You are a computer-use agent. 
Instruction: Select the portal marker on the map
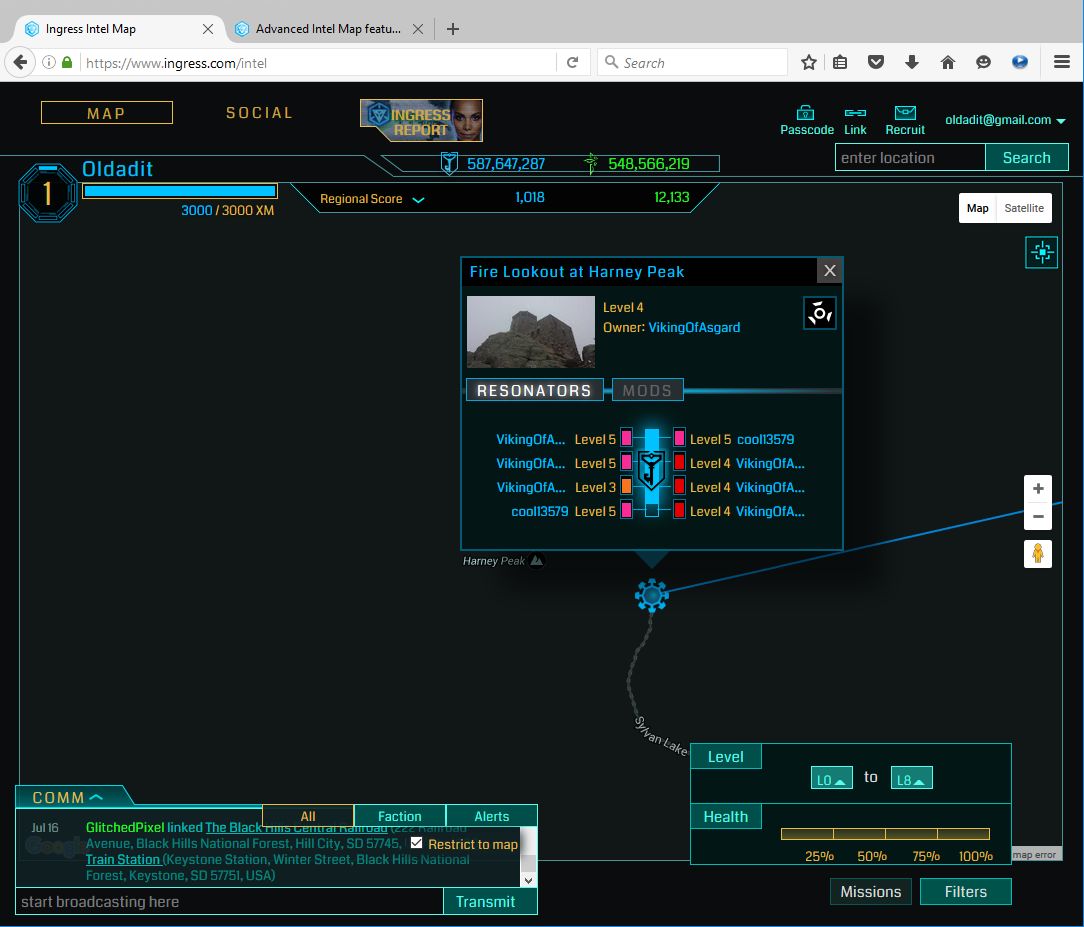click(x=652, y=596)
